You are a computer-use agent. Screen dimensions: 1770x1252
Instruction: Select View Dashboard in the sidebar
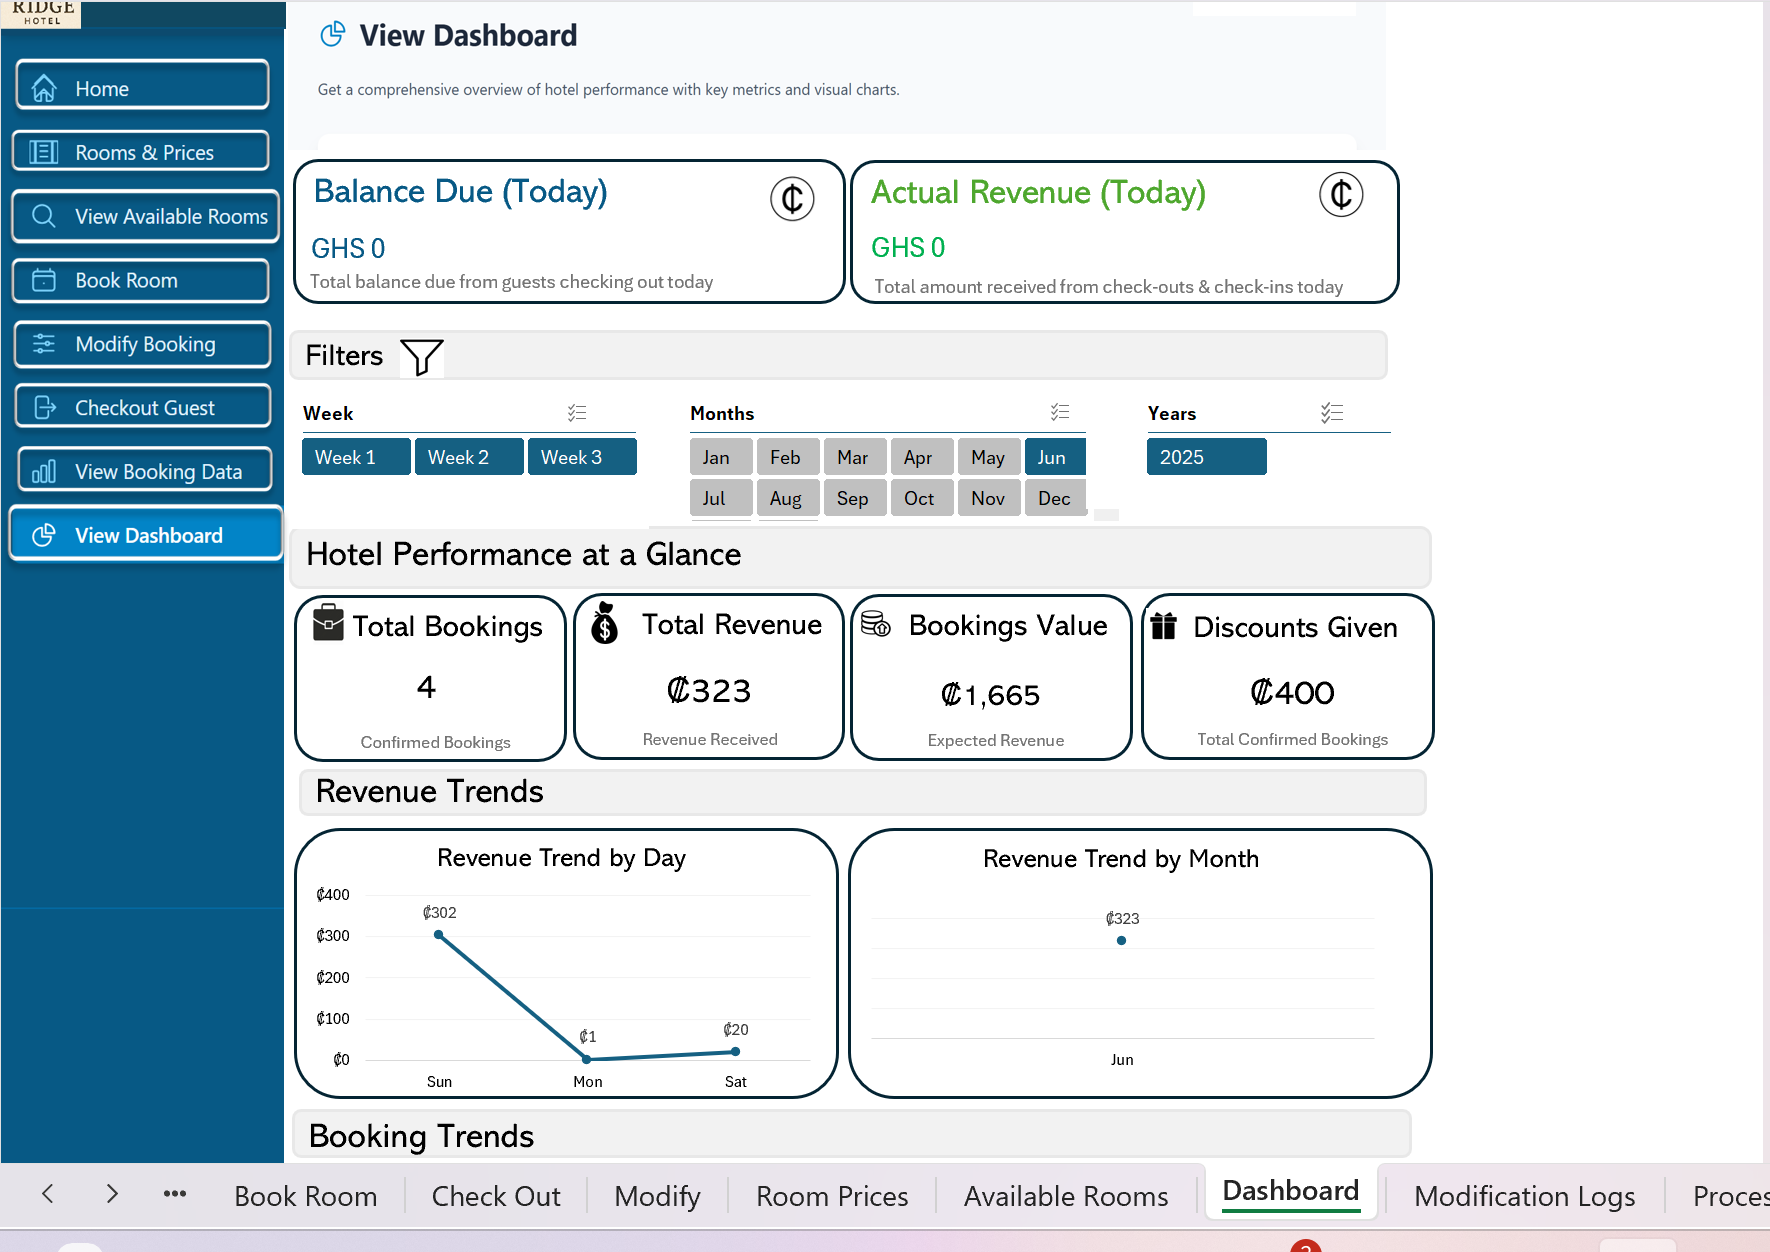pos(146,534)
